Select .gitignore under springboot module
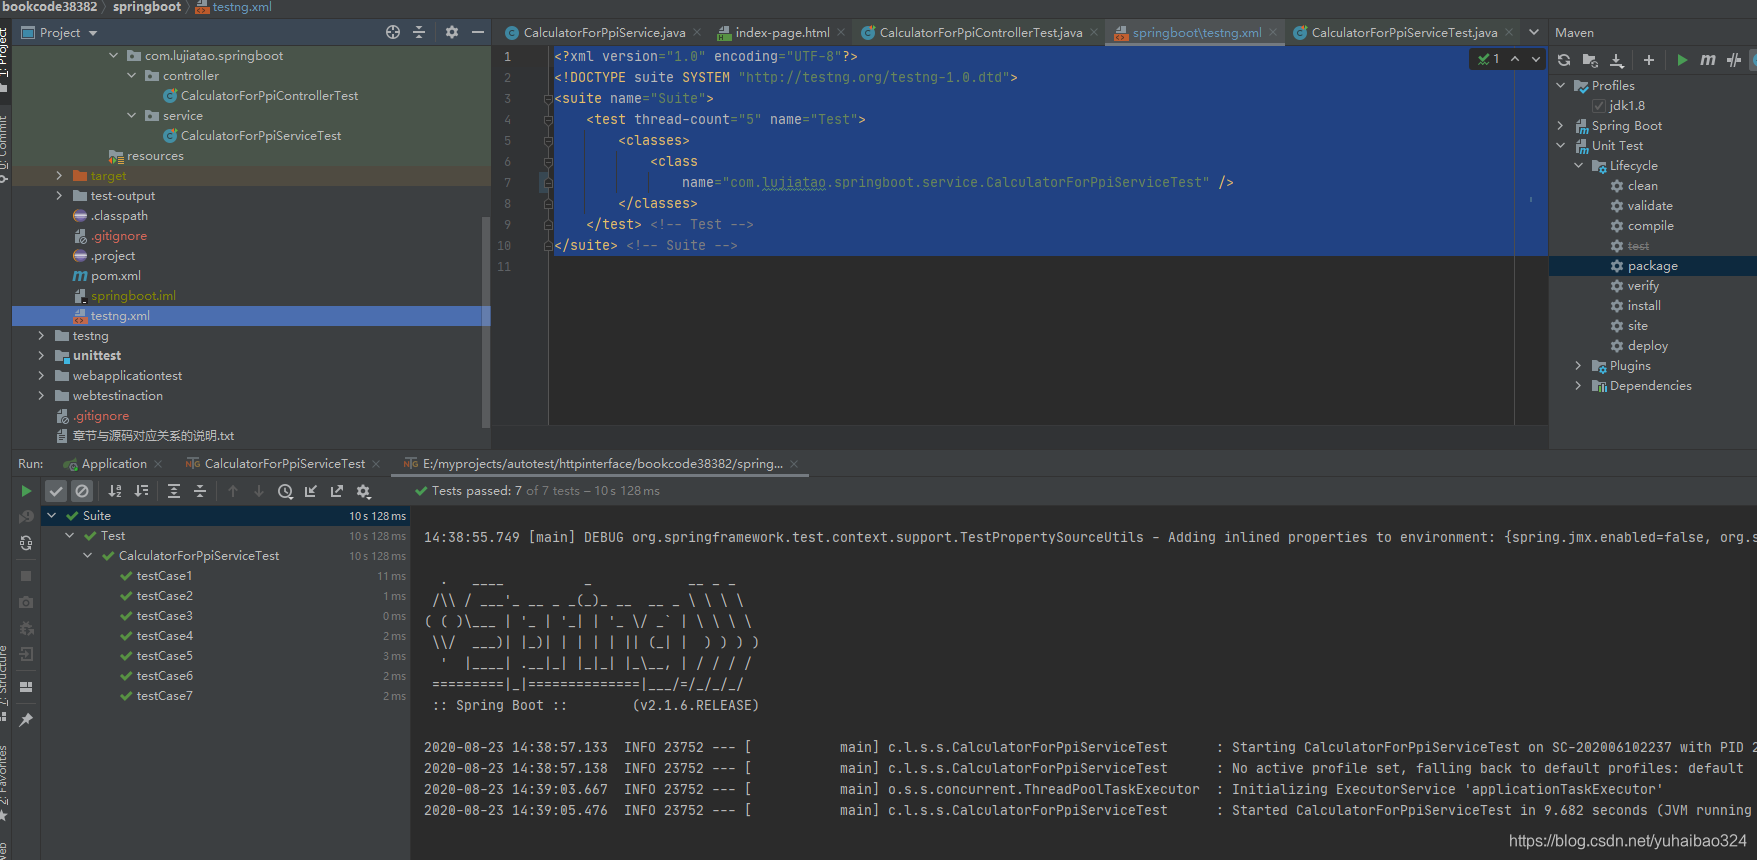Viewport: 1757px width, 860px height. point(119,236)
